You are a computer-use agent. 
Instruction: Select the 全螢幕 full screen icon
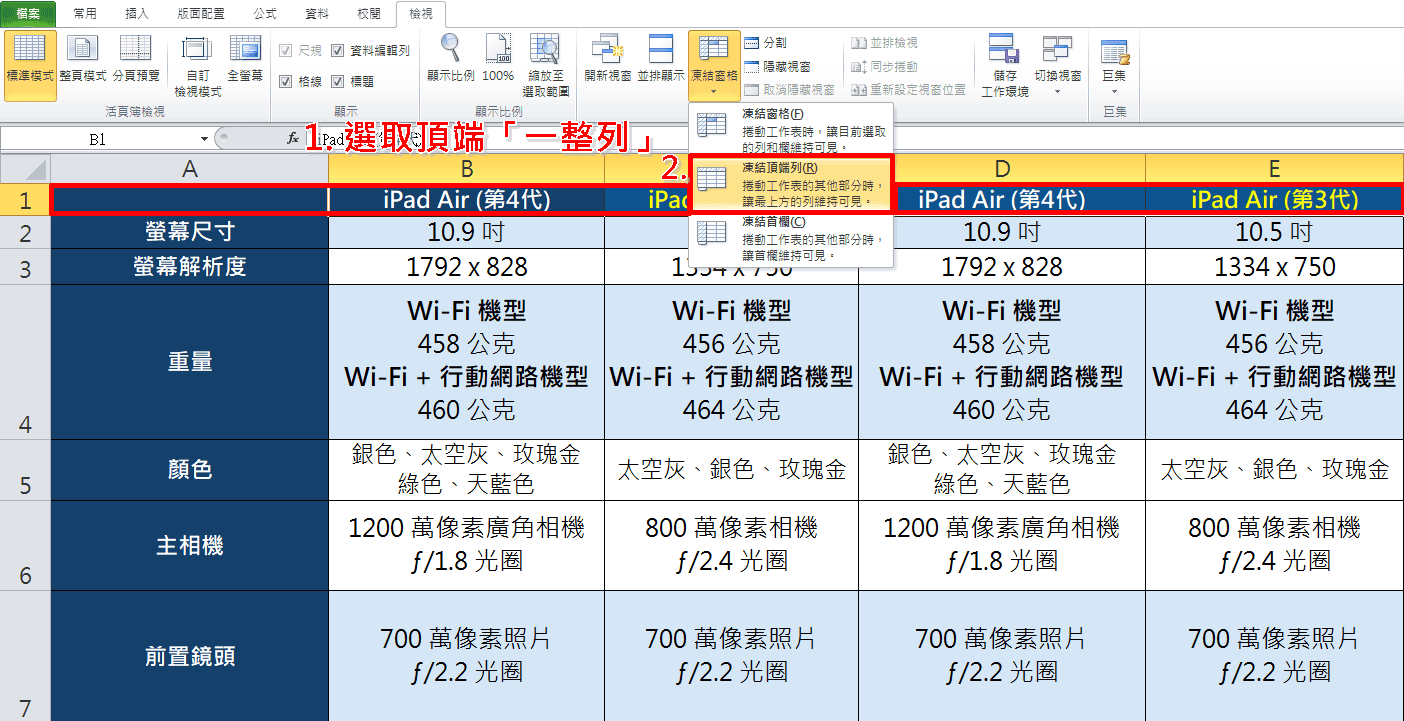245,58
